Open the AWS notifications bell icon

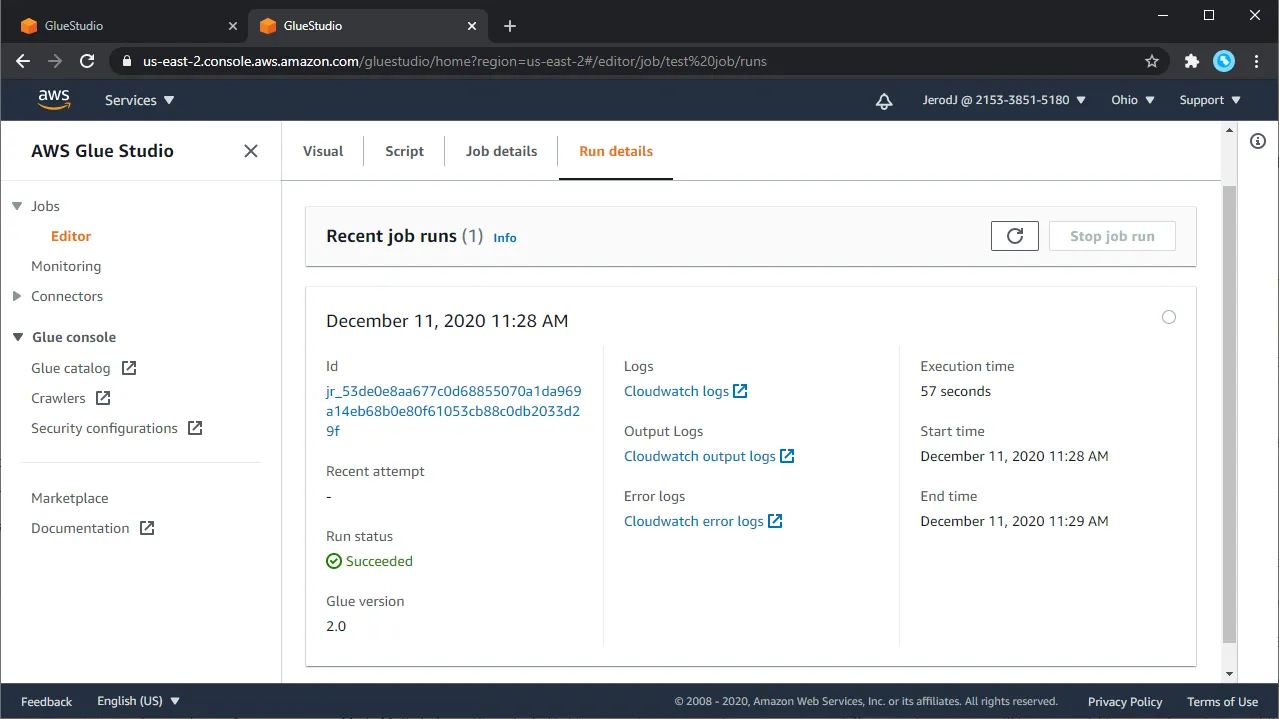click(883, 100)
